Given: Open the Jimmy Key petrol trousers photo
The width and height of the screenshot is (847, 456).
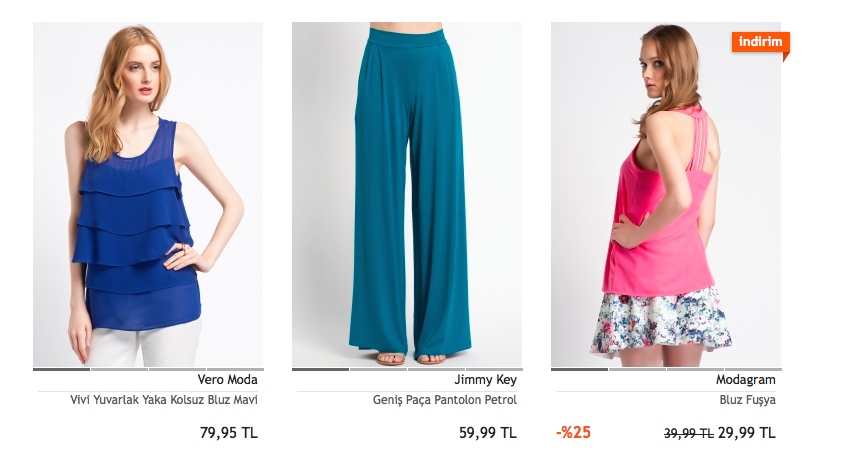Looking at the screenshot, I should click(407, 195).
